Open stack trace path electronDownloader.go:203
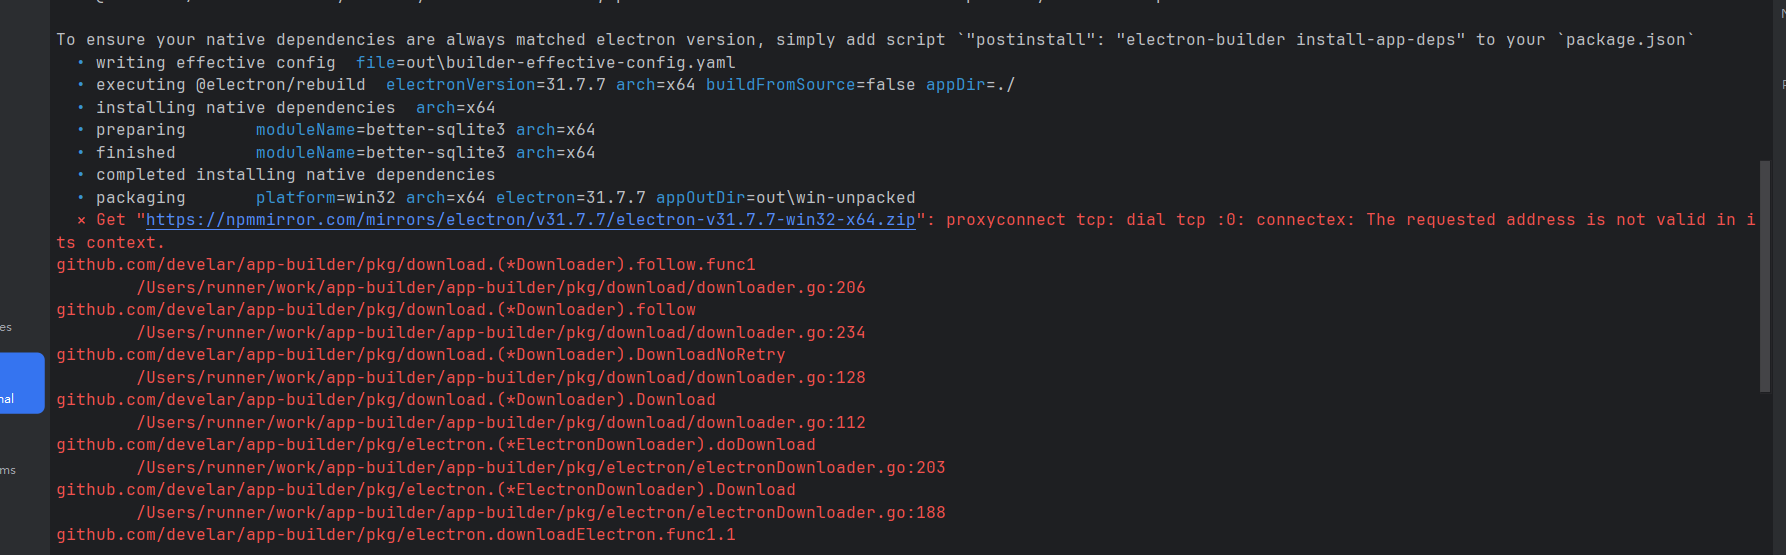This screenshot has width=1786, height=555. [x=541, y=468]
